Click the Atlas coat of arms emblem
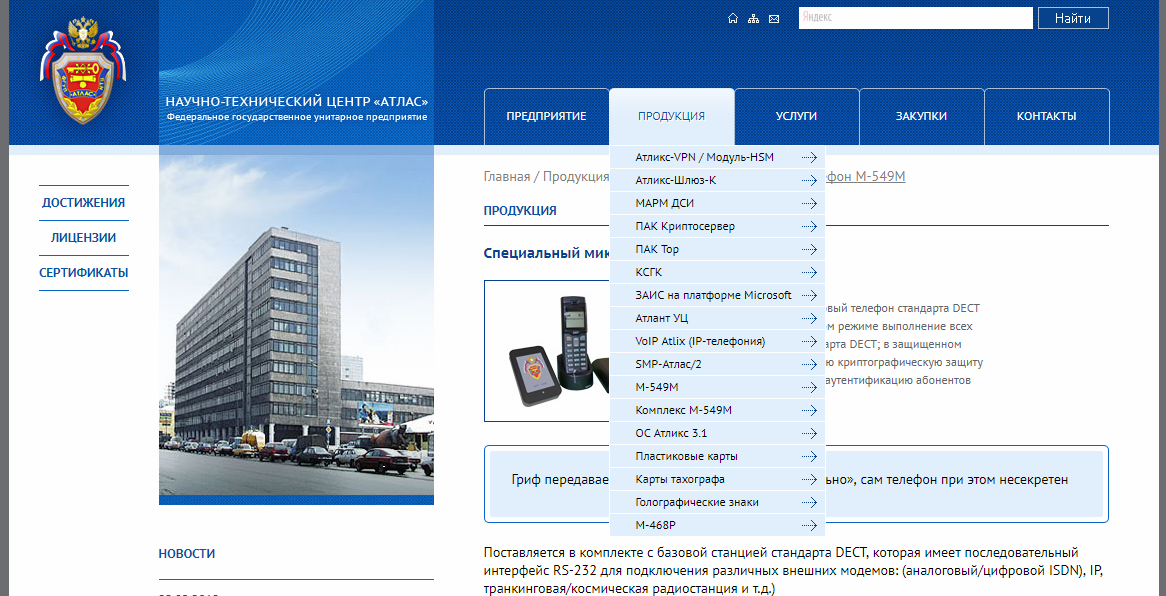This screenshot has width=1166, height=596. coord(83,71)
